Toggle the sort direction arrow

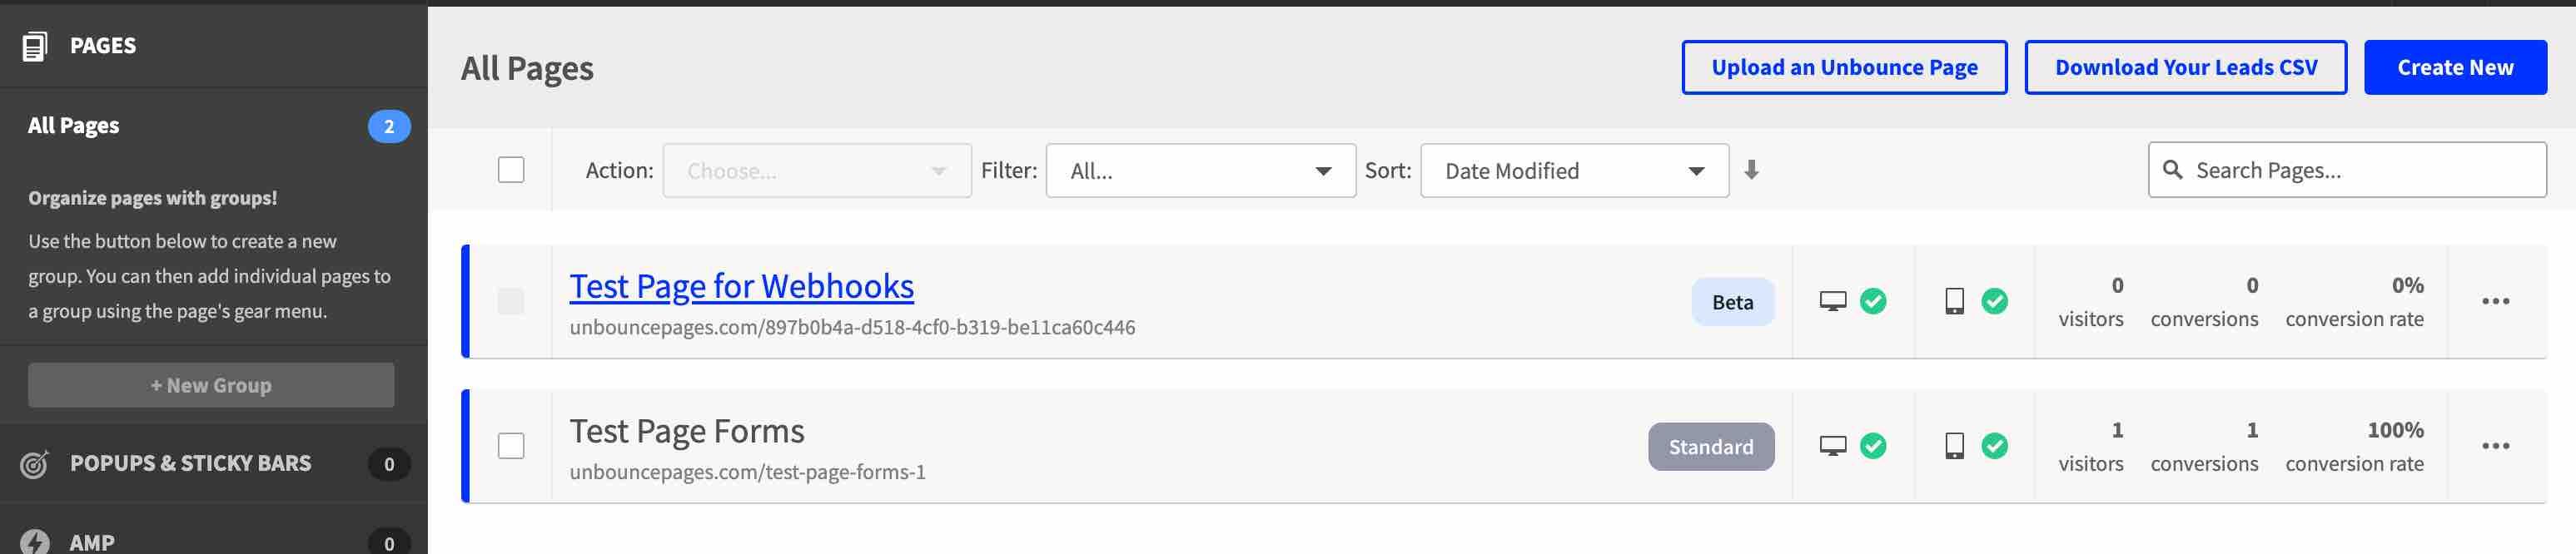[x=1753, y=170]
